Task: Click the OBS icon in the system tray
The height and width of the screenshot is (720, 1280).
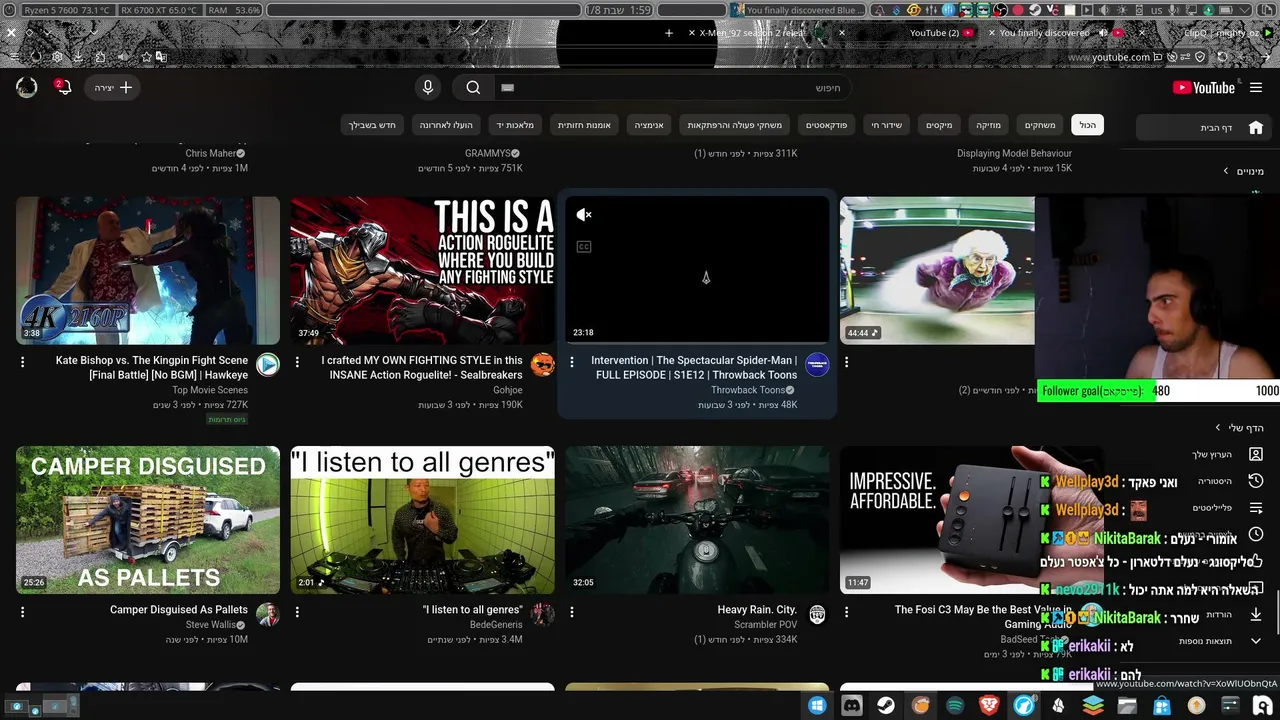Action: pos(998,9)
